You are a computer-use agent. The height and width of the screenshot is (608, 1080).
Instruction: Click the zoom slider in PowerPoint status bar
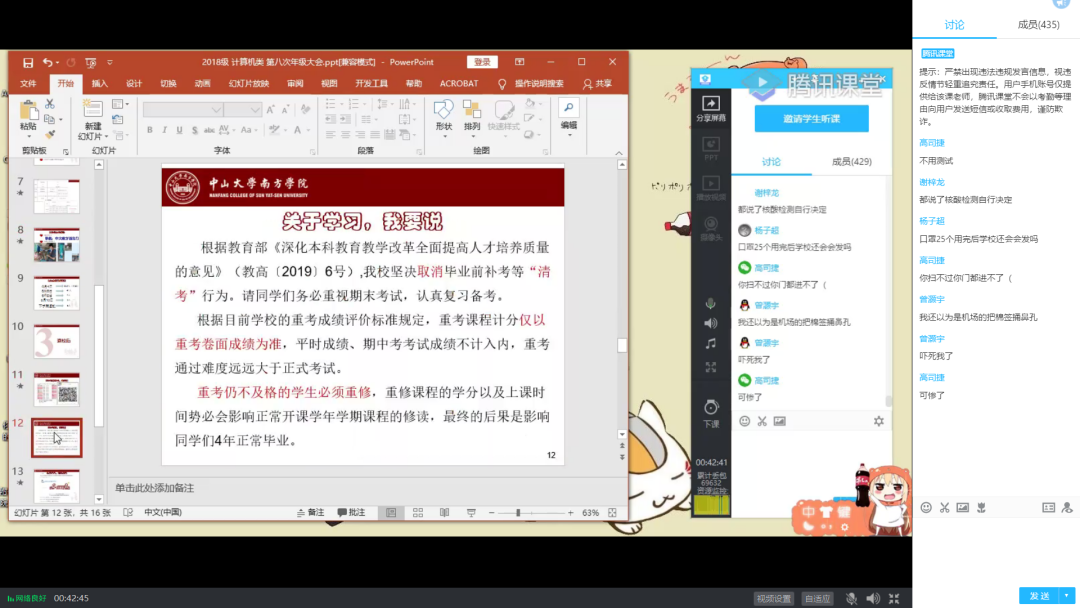tap(518, 513)
